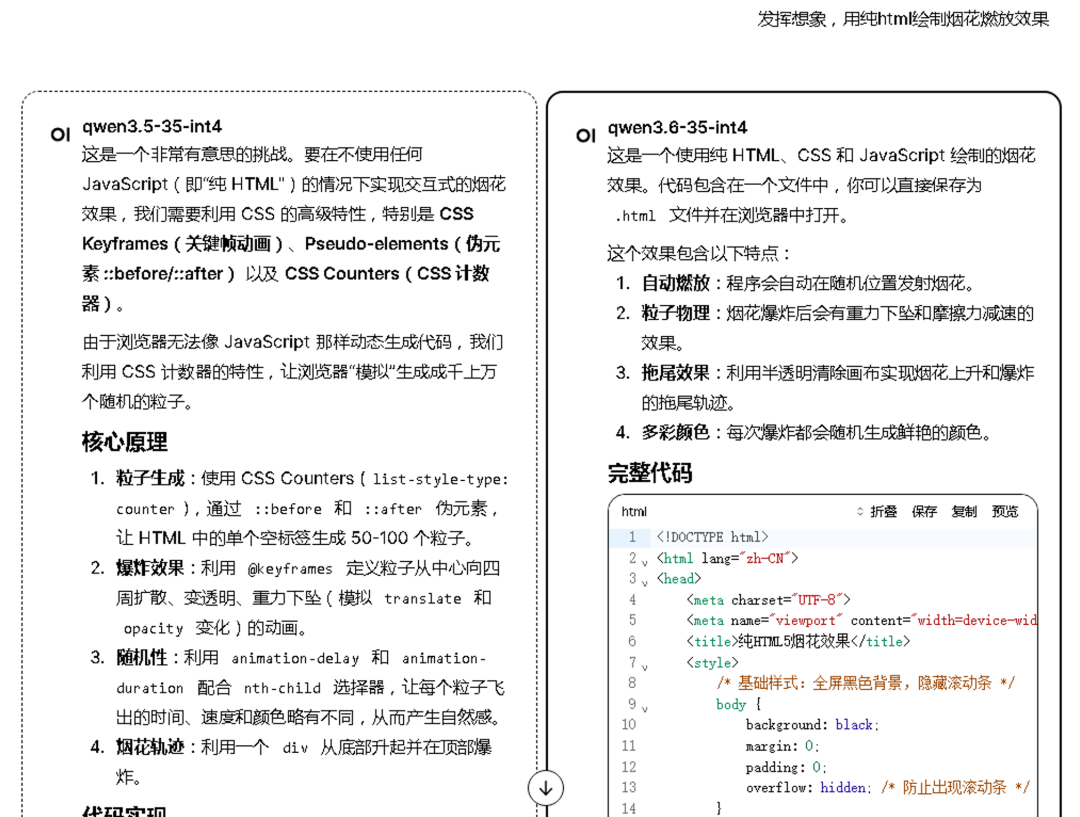Screen dimensions: 1080x817
Task: Click the inline code ::before
Action: click(288, 509)
